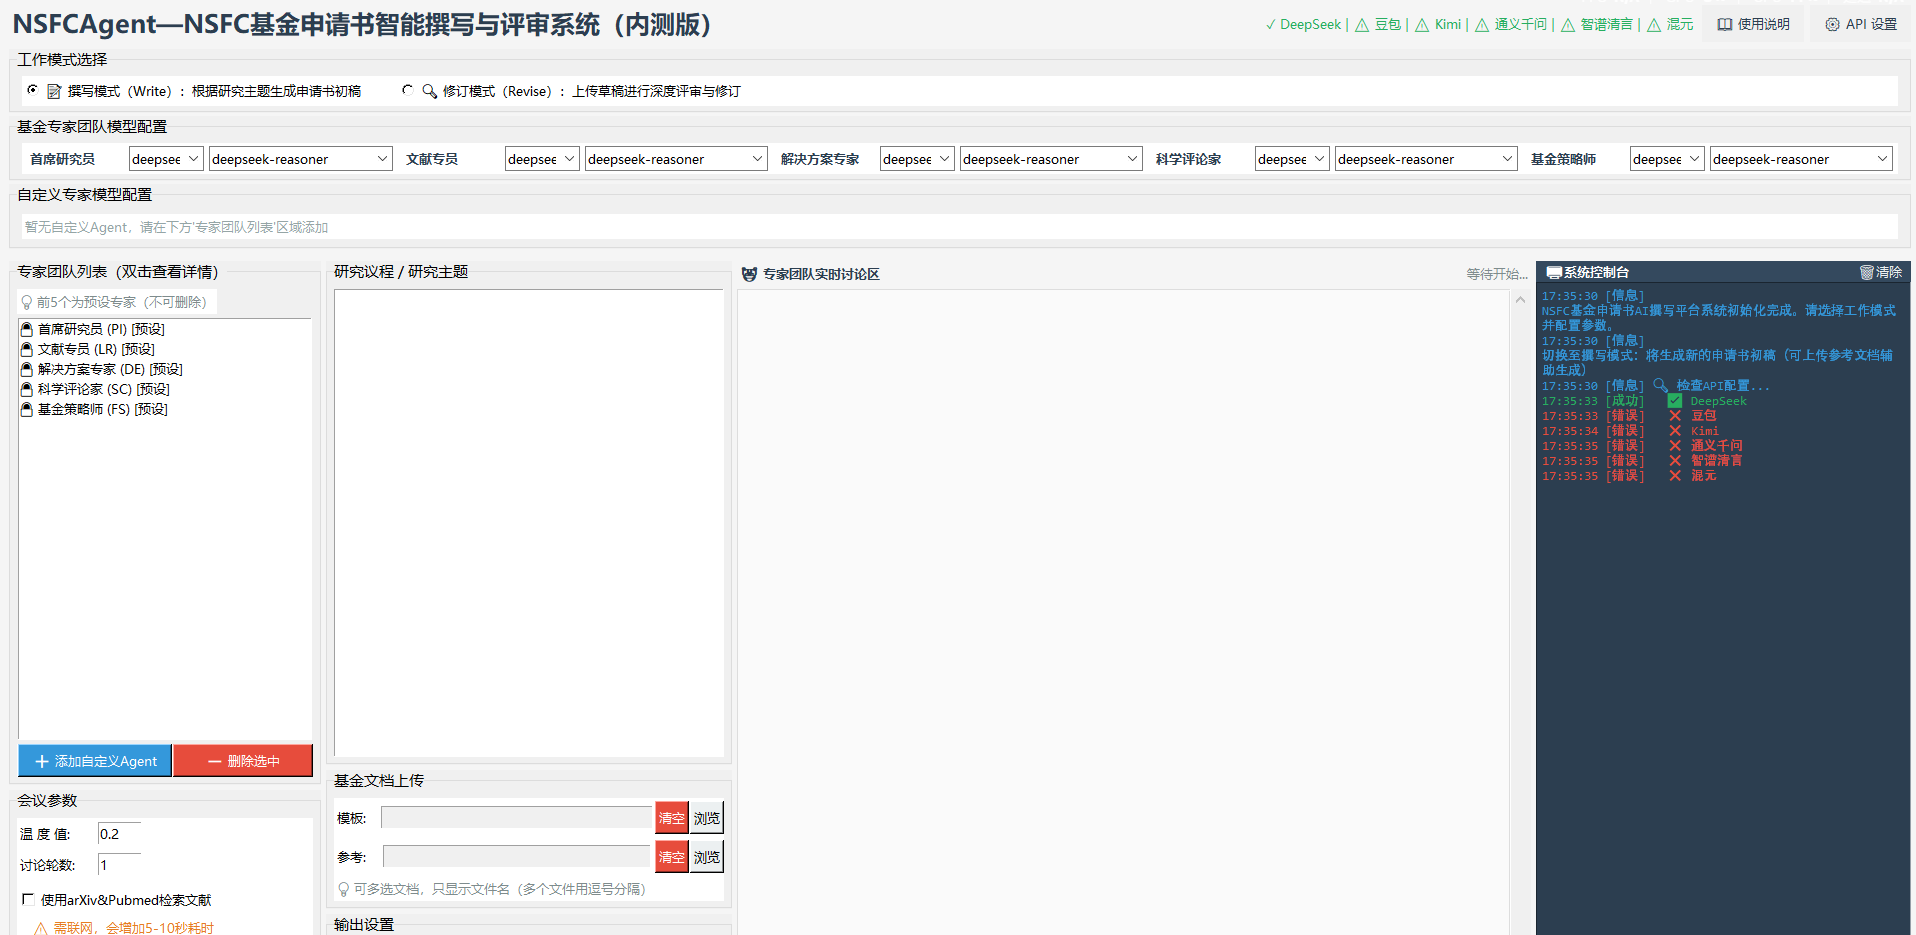The image size is (1916, 935).
Task: Click the robot icon on 专家团队实时讨论区 header
Action: coord(748,273)
